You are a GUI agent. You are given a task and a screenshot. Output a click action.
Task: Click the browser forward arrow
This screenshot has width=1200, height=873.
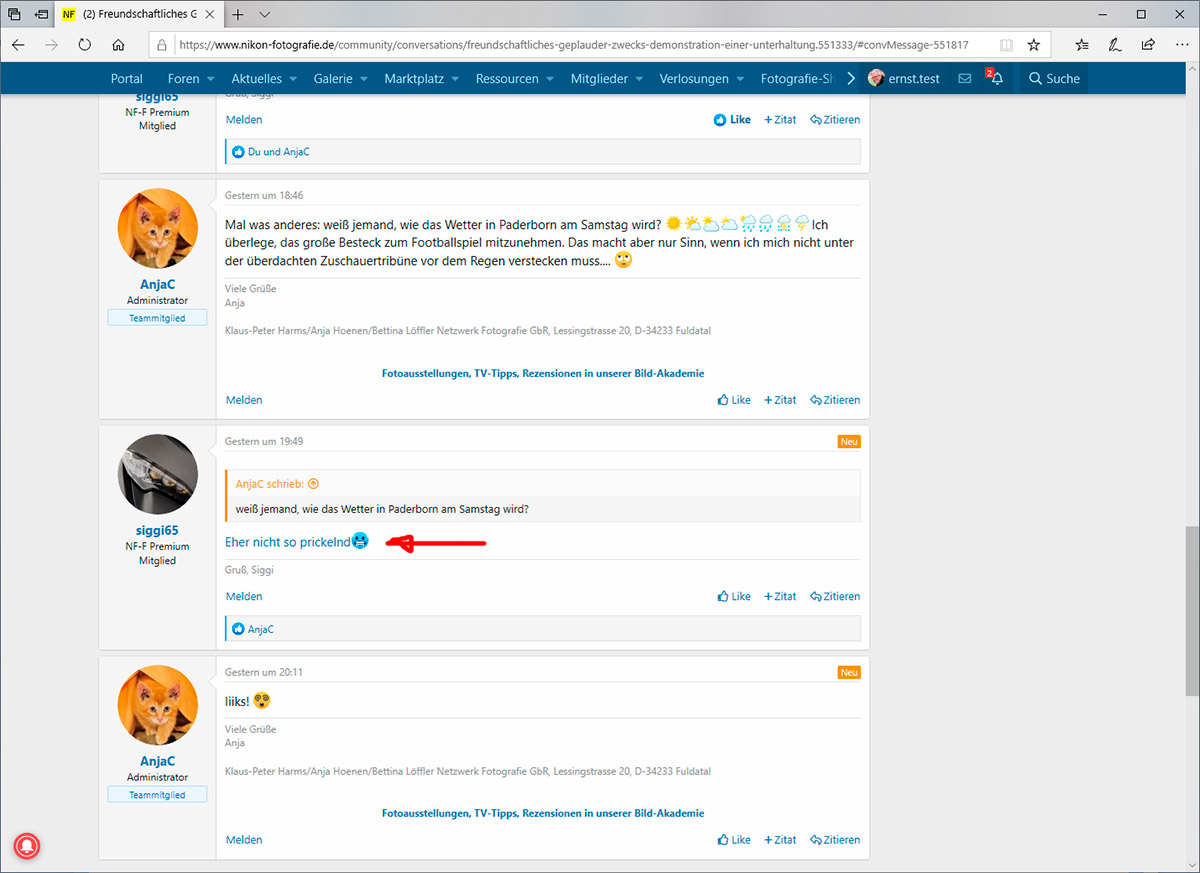click(x=51, y=45)
